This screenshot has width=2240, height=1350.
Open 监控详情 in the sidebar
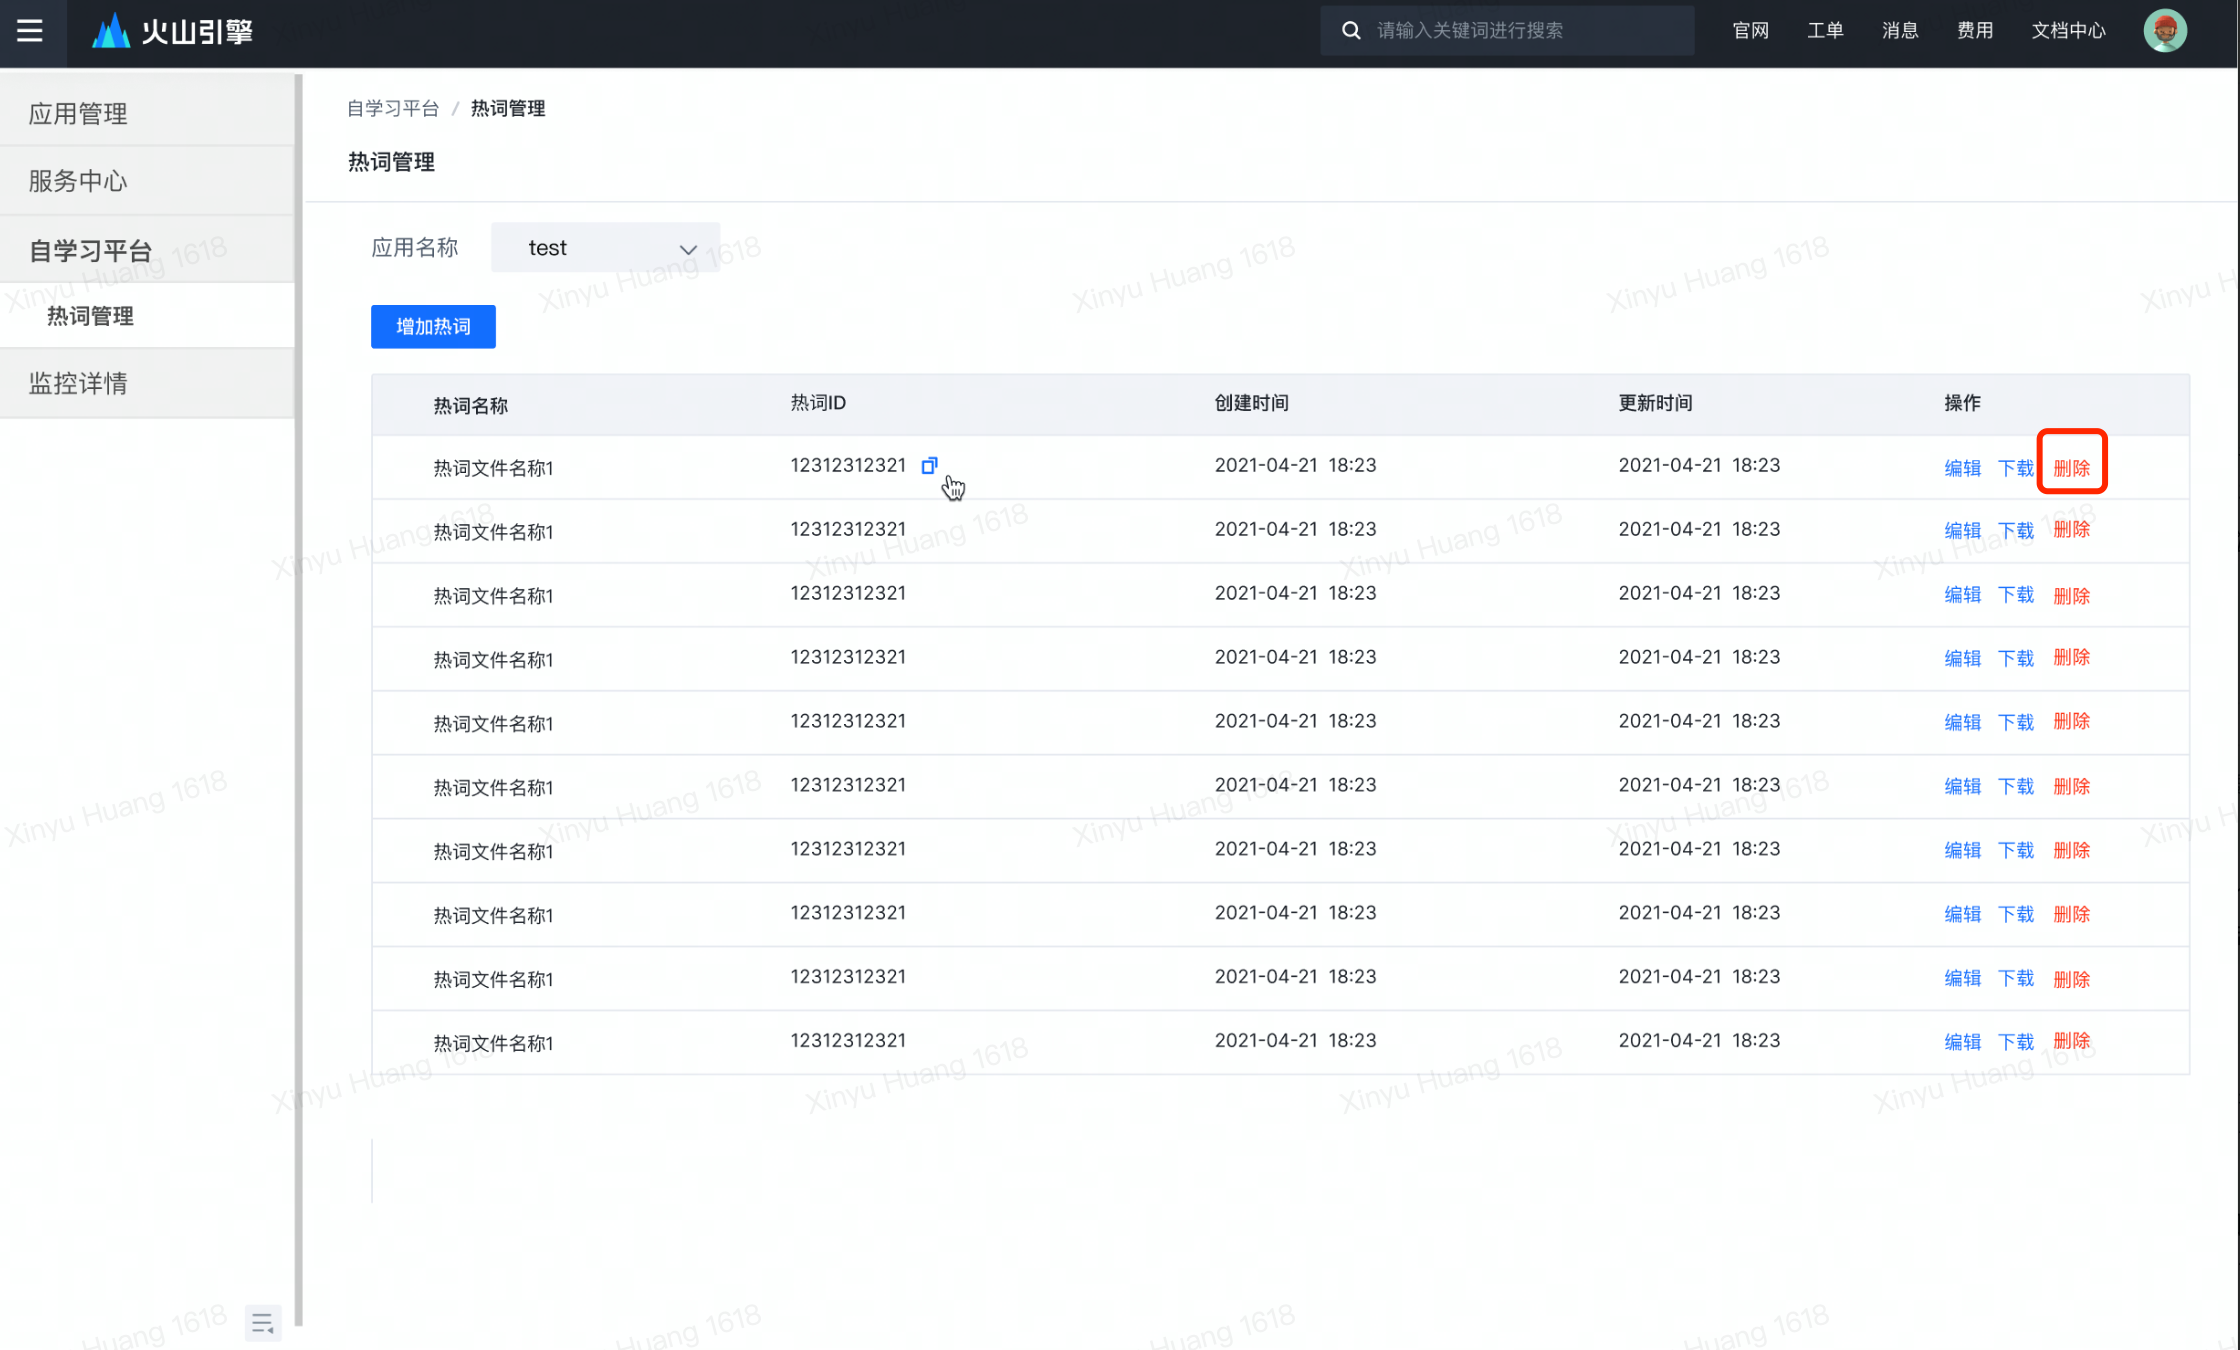coord(78,383)
